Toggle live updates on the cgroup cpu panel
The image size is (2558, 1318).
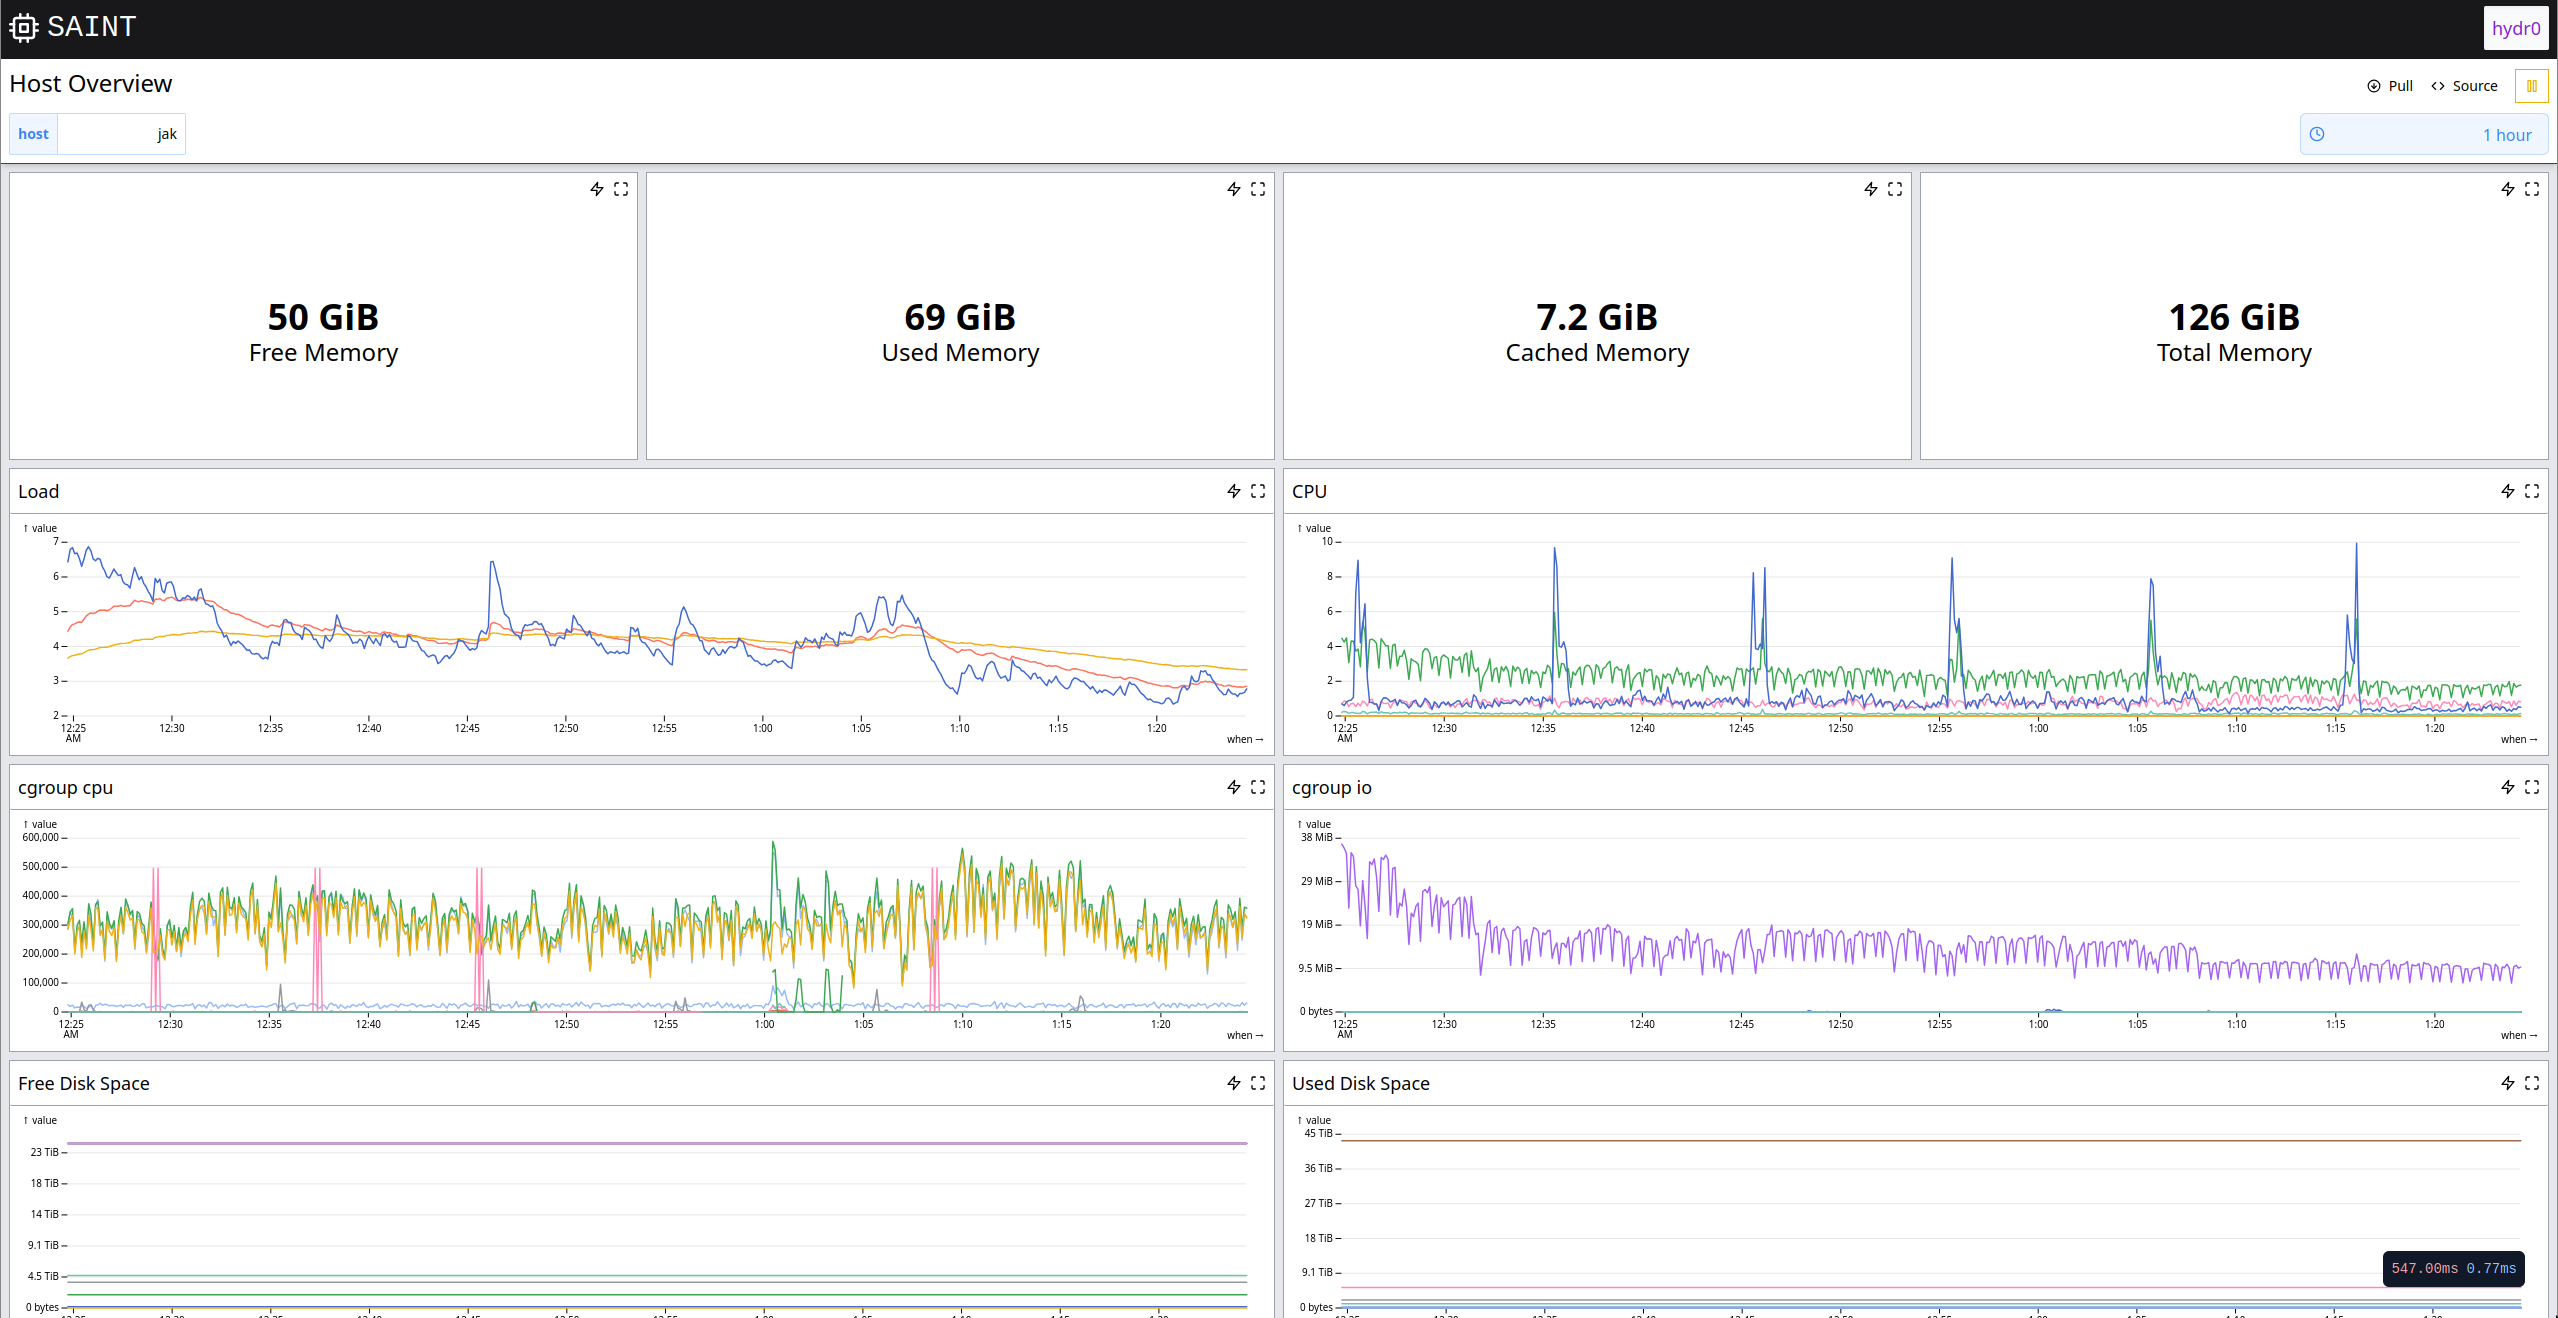click(1232, 787)
